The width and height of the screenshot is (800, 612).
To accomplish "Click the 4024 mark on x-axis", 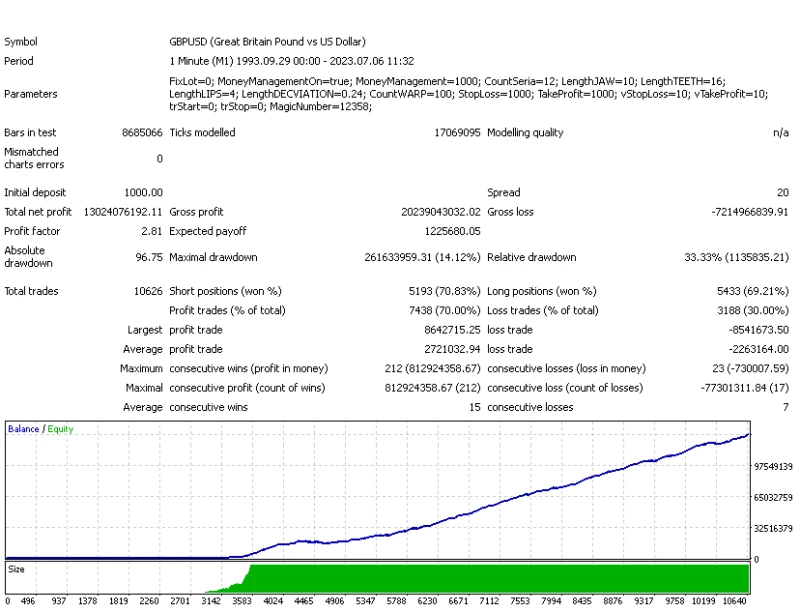I will [x=273, y=602].
